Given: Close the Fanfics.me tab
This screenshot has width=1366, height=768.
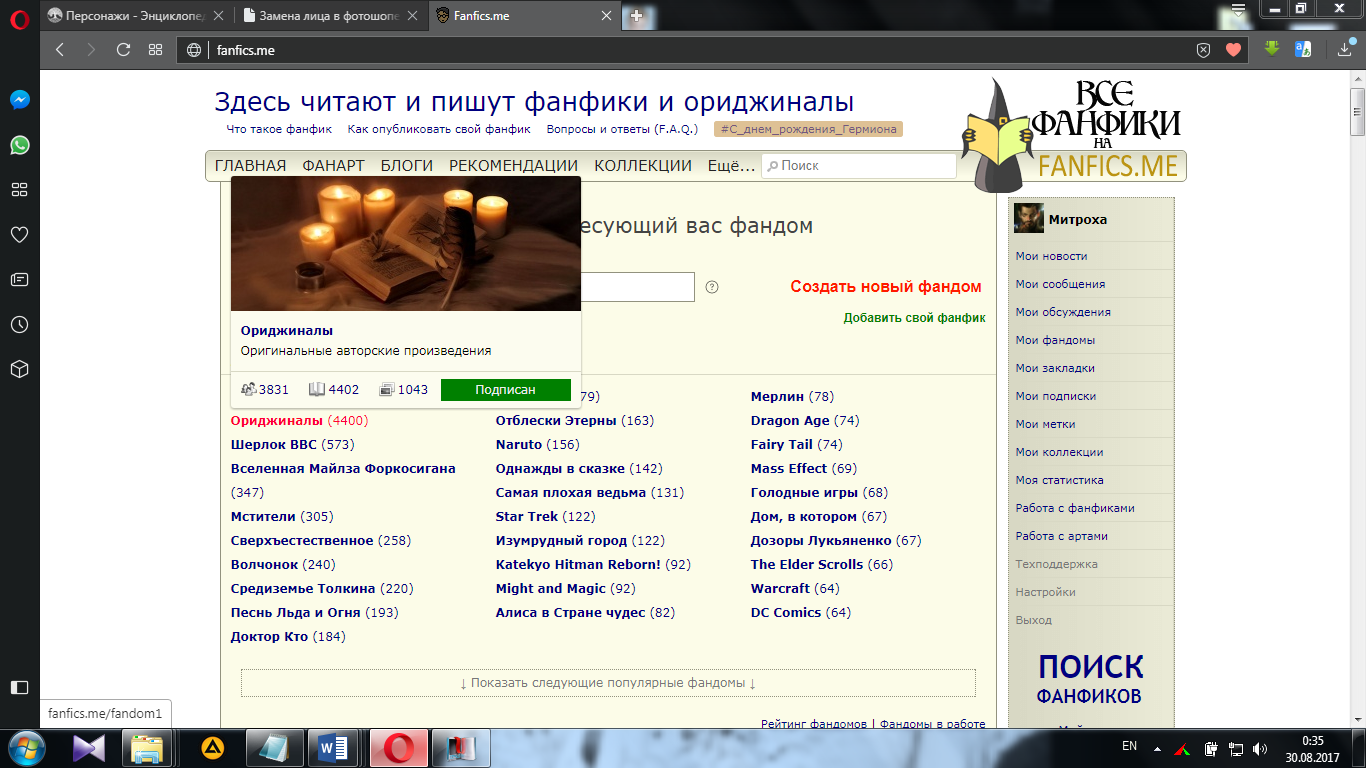Looking at the screenshot, I should coord(606,16).
